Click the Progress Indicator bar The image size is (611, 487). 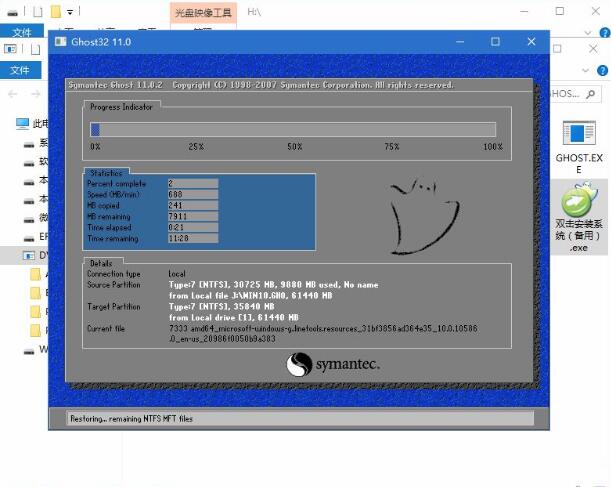pyautogui.click(x=293, y=129)
